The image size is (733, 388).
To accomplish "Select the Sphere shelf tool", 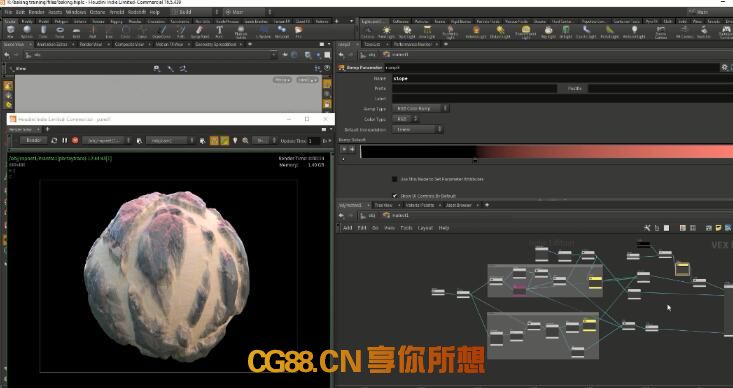I will [27, 32].
